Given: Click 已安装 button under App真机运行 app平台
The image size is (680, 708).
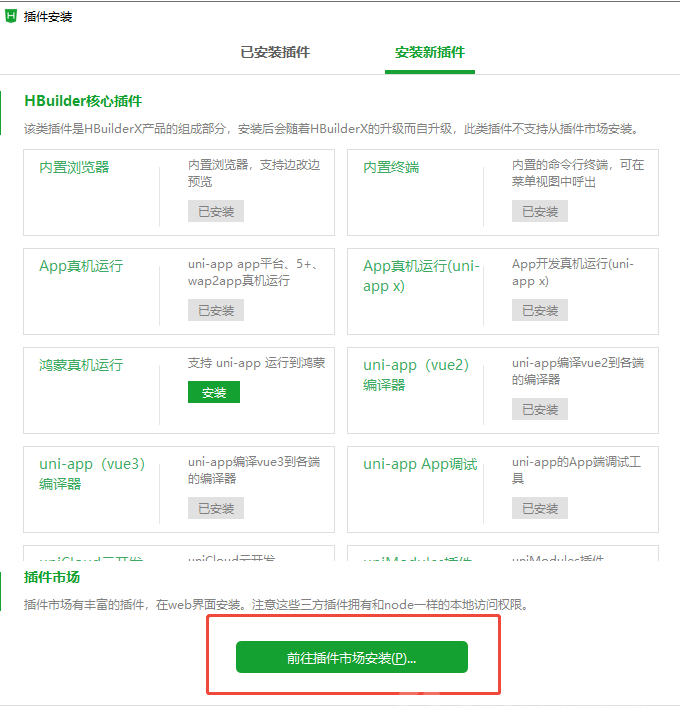Looking at the screenshot, I should click(216, 310).
